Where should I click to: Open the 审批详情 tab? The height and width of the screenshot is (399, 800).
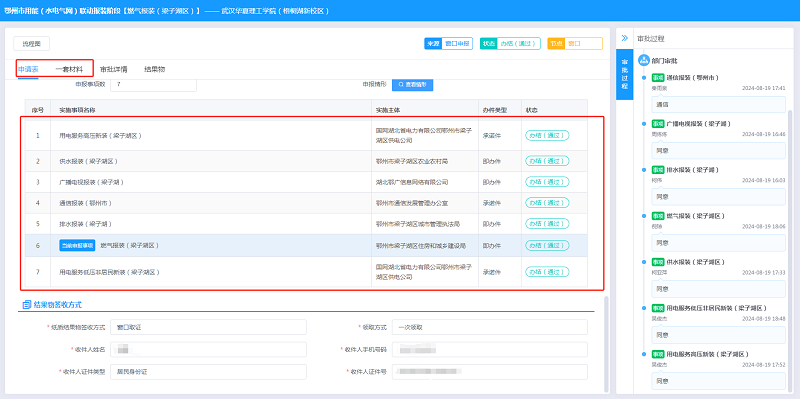point(114,69)
